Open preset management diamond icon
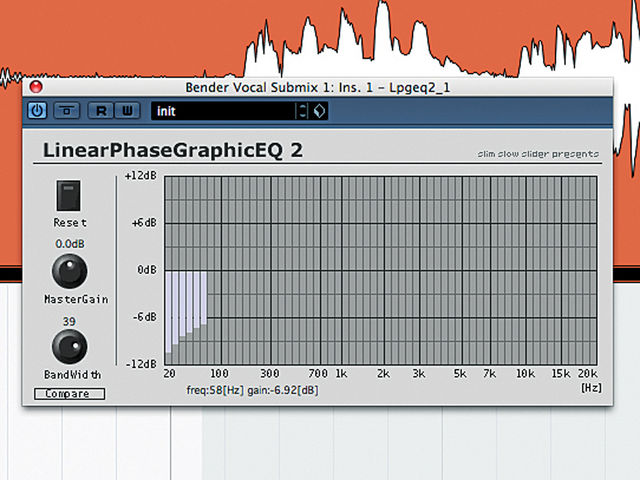This screenshot has height=480, width=640. [x=319, y=111]
